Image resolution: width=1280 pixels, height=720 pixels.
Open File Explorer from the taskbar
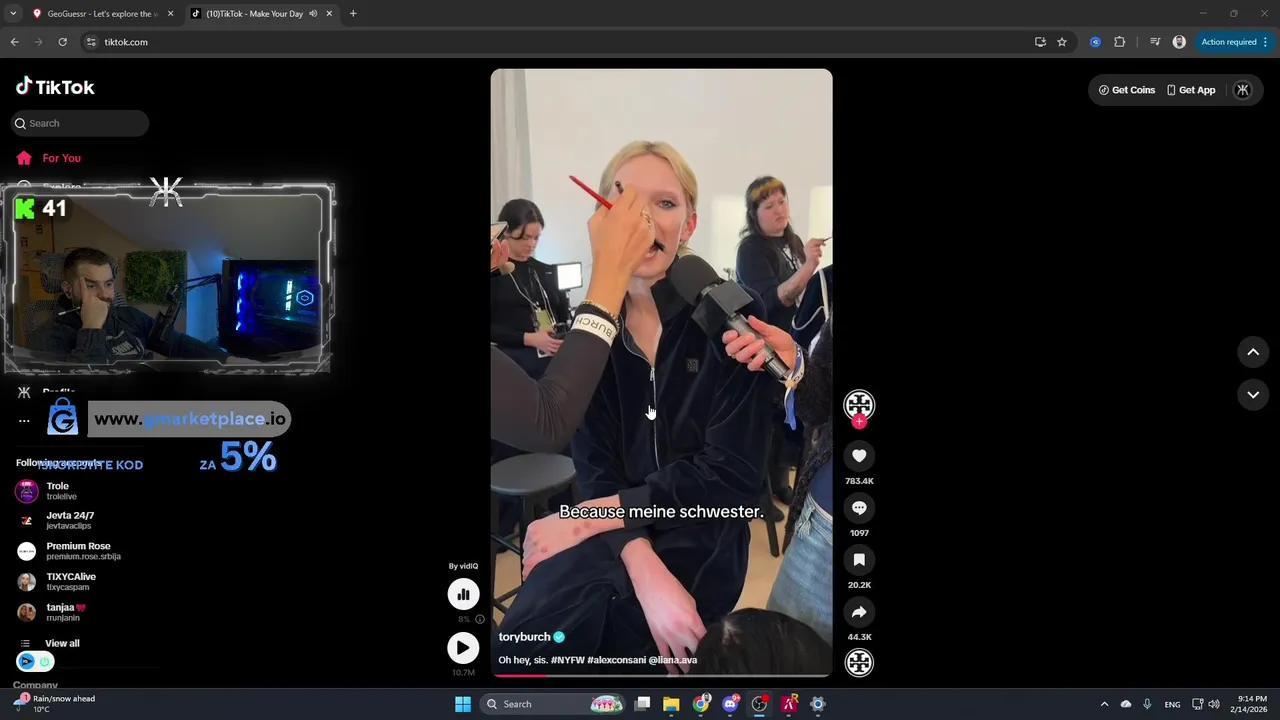(x=671, y=704)
